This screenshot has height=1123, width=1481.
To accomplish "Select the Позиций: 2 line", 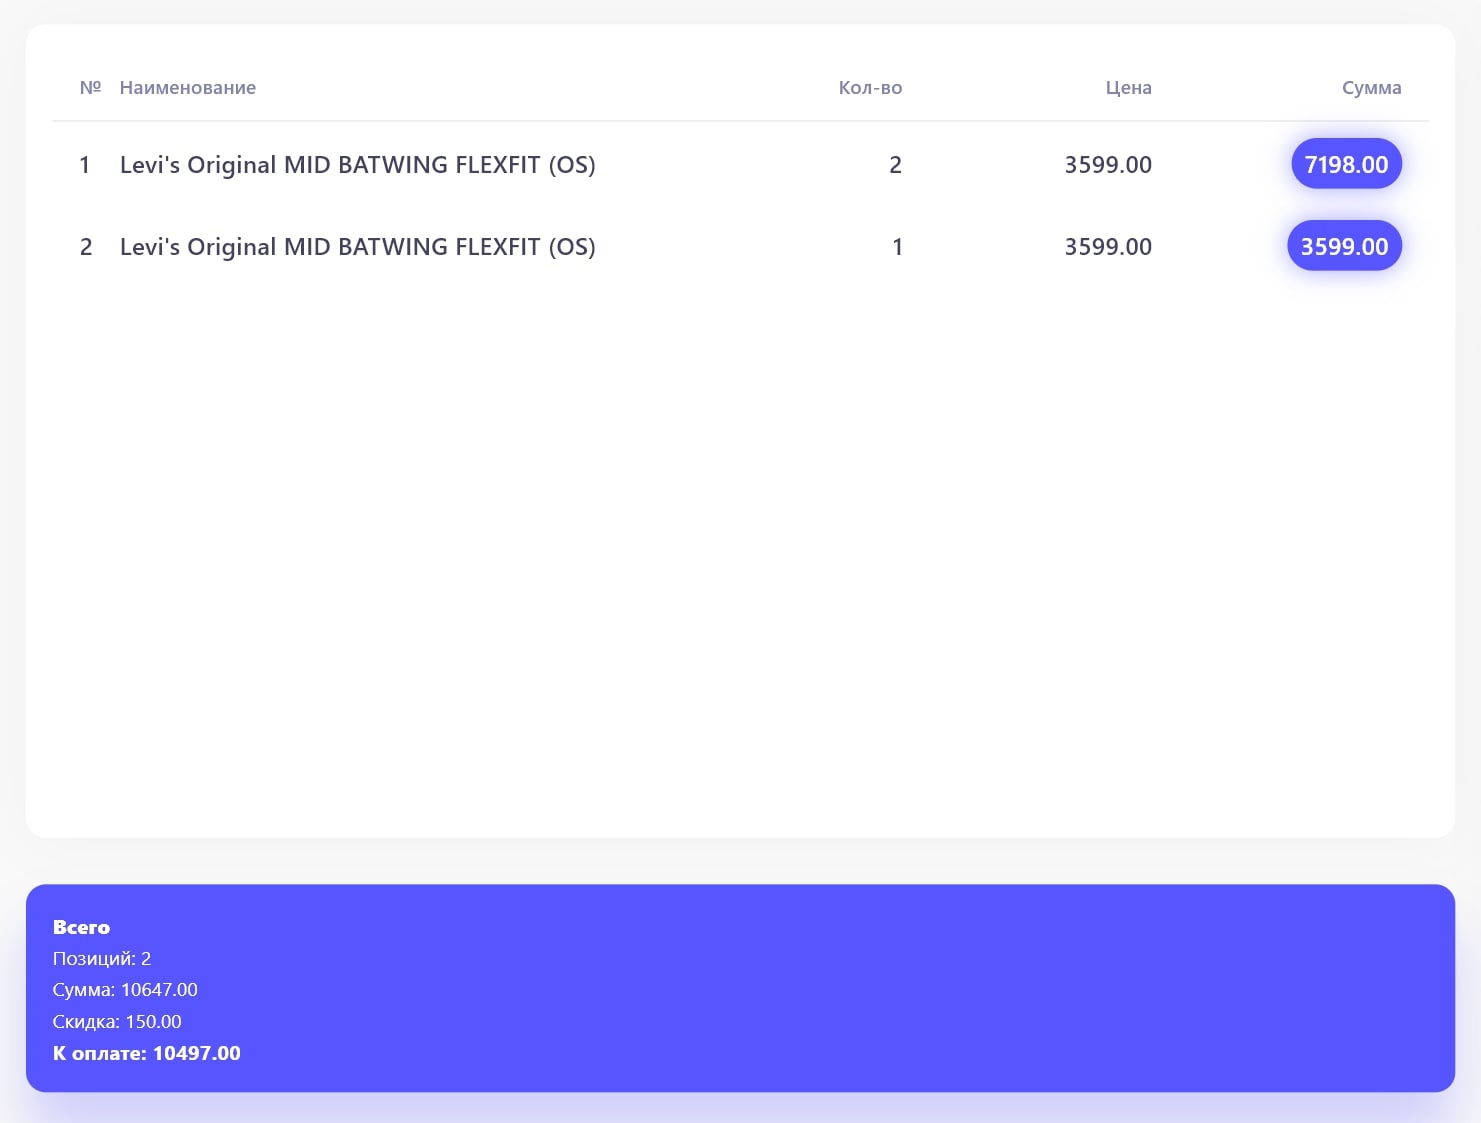I will [102, 959].
